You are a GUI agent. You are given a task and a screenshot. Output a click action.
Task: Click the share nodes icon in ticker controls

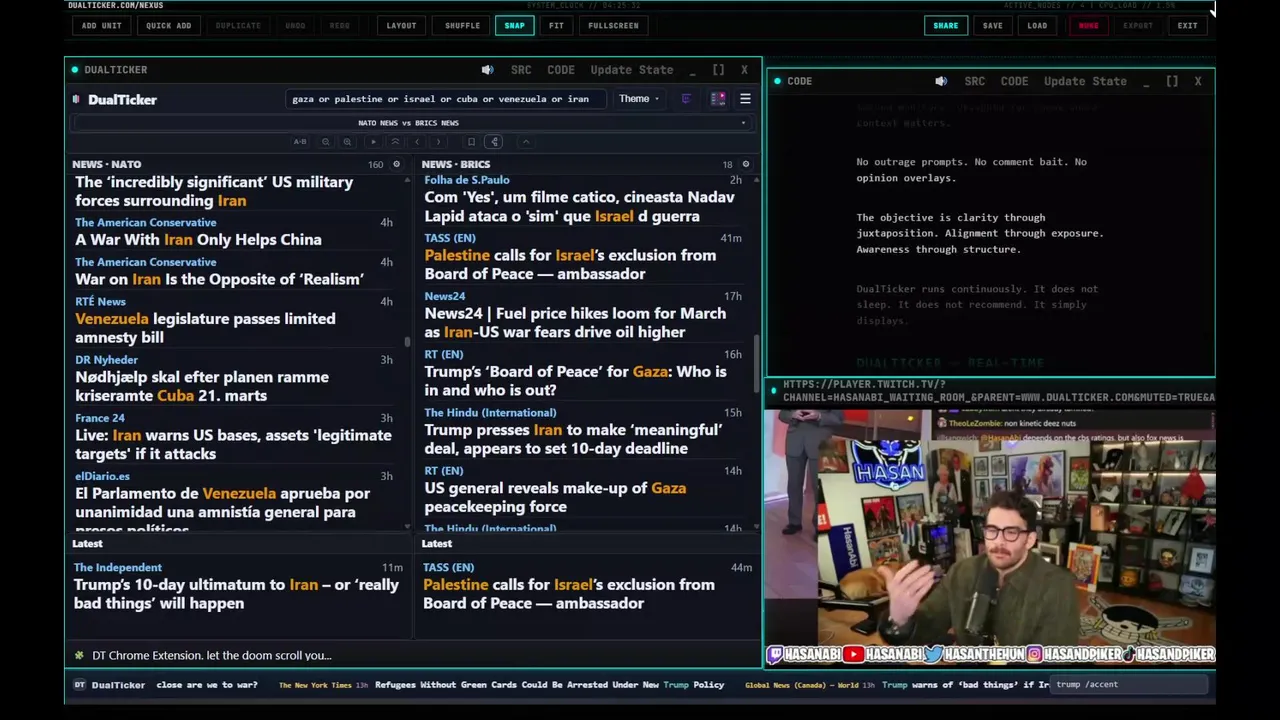(x=494, y=142)
